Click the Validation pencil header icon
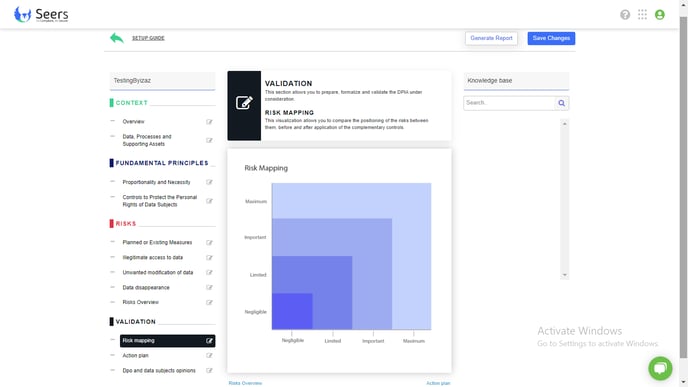The height and width of the screenshot is (387, 688). pyautogui.click(x=244, y=103)
